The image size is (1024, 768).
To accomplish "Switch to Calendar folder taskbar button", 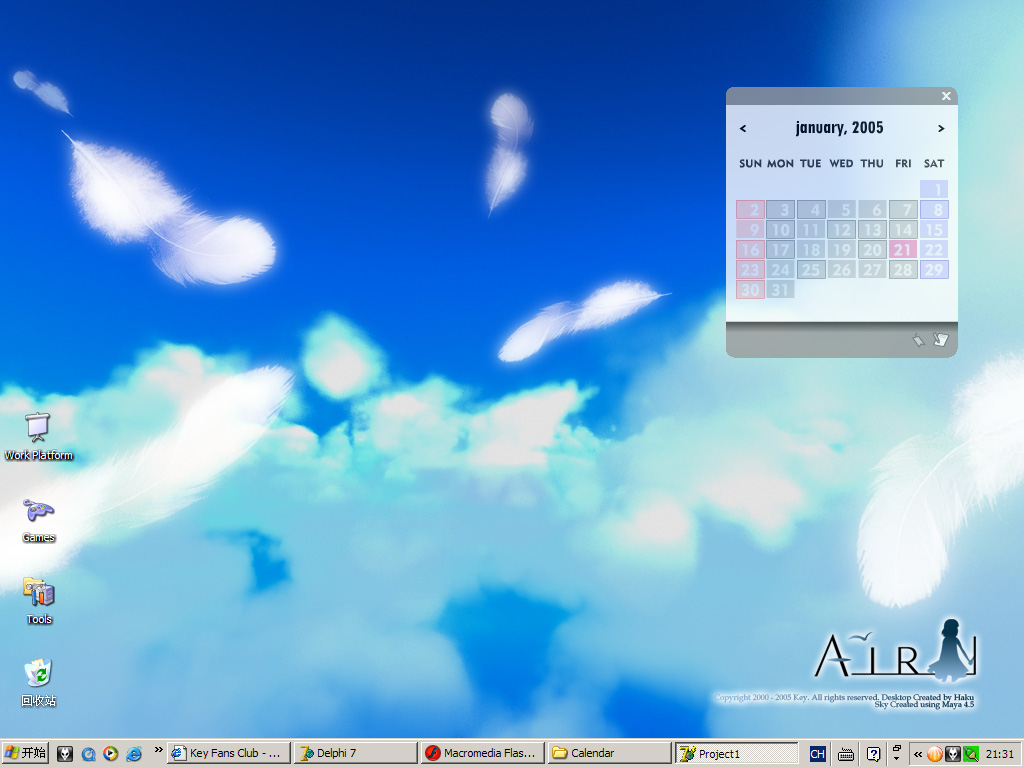I will (x=609, y=754).
